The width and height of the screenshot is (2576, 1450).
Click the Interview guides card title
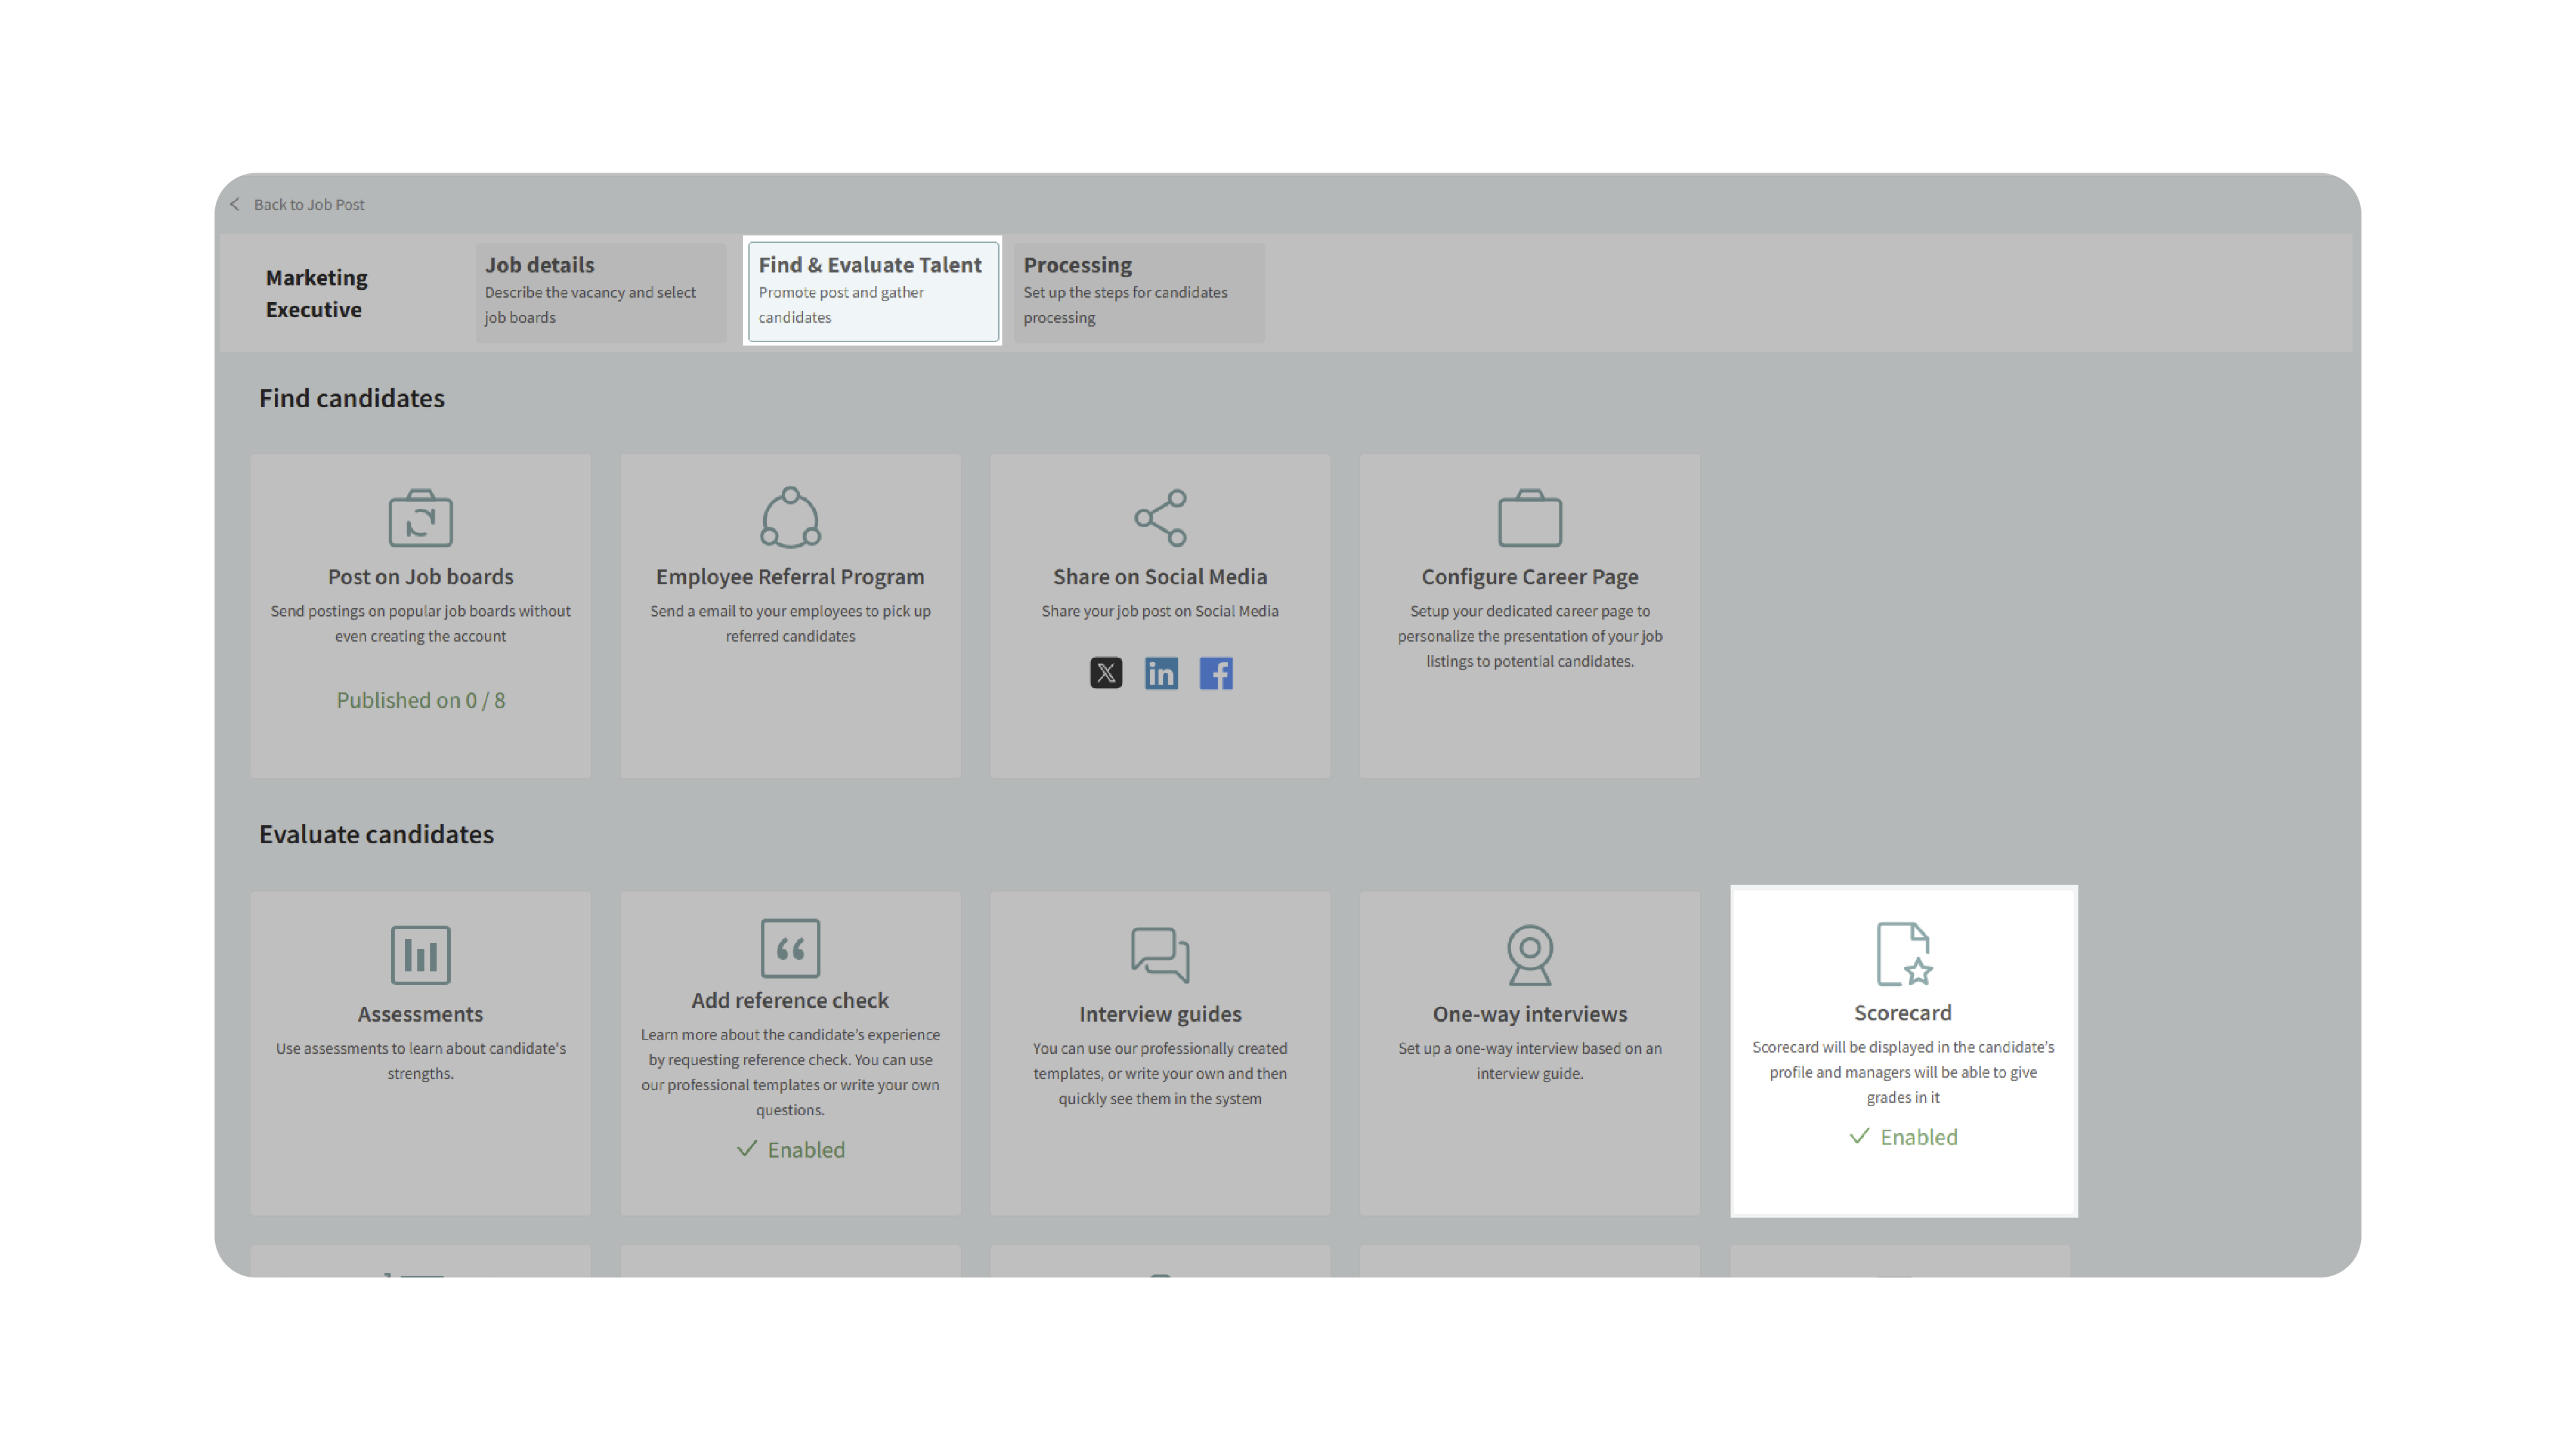pos(1160,1014)
